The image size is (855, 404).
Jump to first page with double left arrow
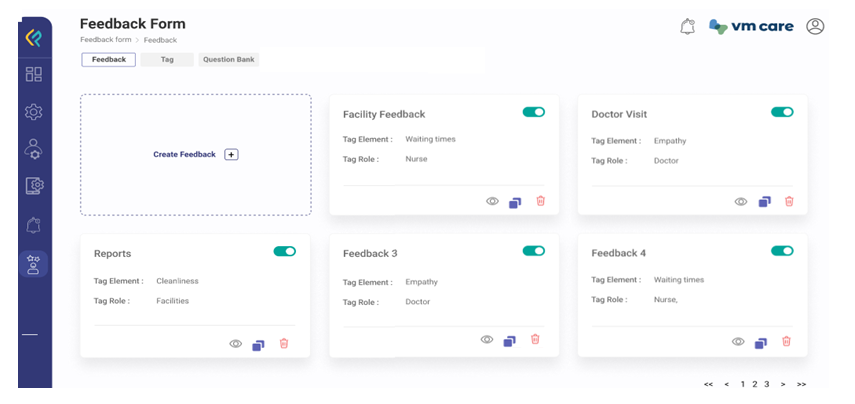(x=708, y=384)
